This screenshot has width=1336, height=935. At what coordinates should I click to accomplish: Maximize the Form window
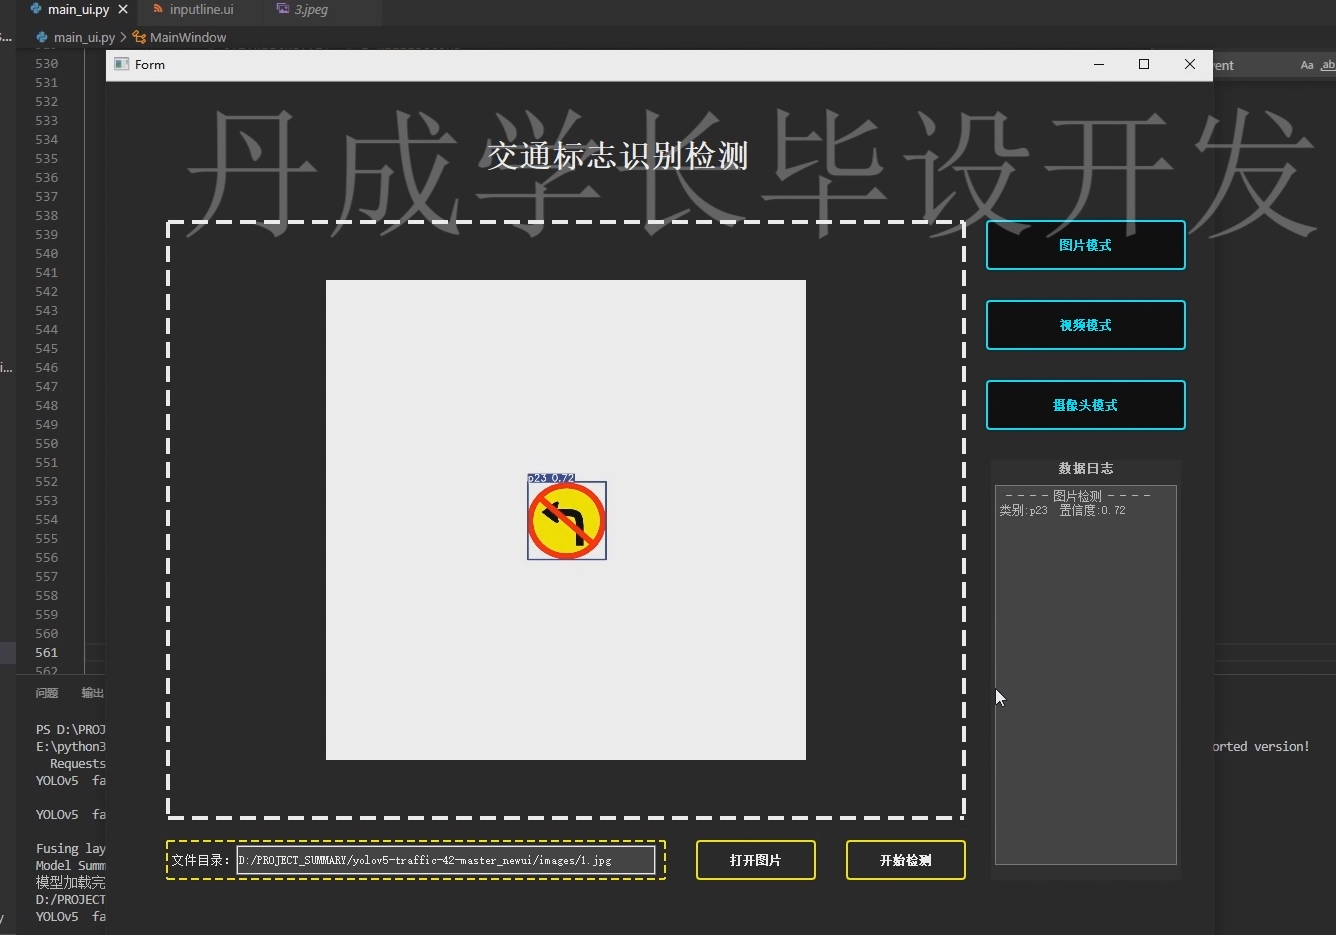pyautogui.click(x=1144, y=64)
